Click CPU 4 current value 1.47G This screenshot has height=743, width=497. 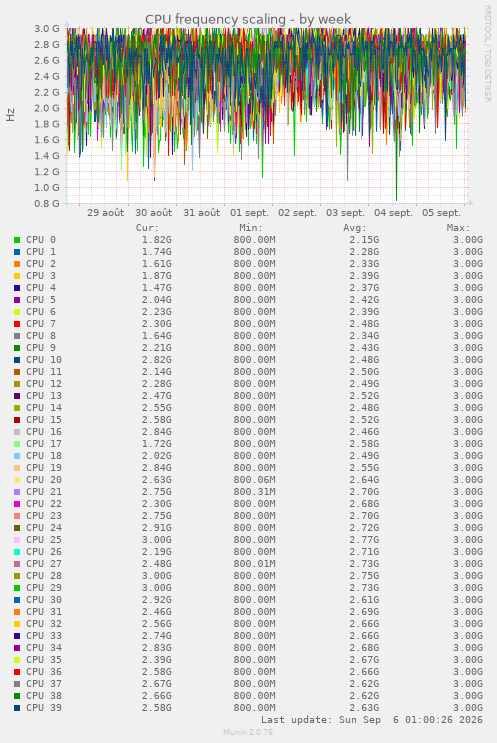157,288
